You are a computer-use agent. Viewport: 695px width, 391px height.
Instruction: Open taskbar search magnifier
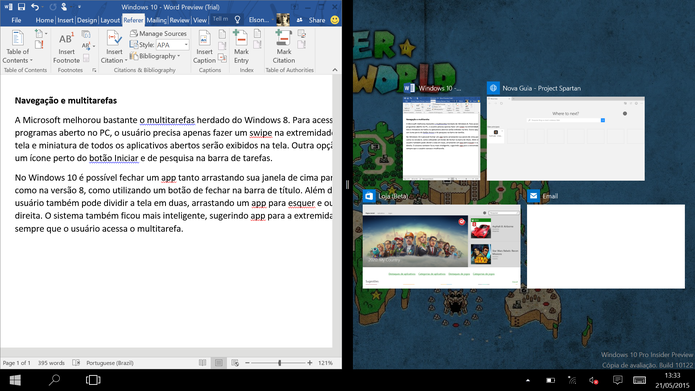[54, 380]
